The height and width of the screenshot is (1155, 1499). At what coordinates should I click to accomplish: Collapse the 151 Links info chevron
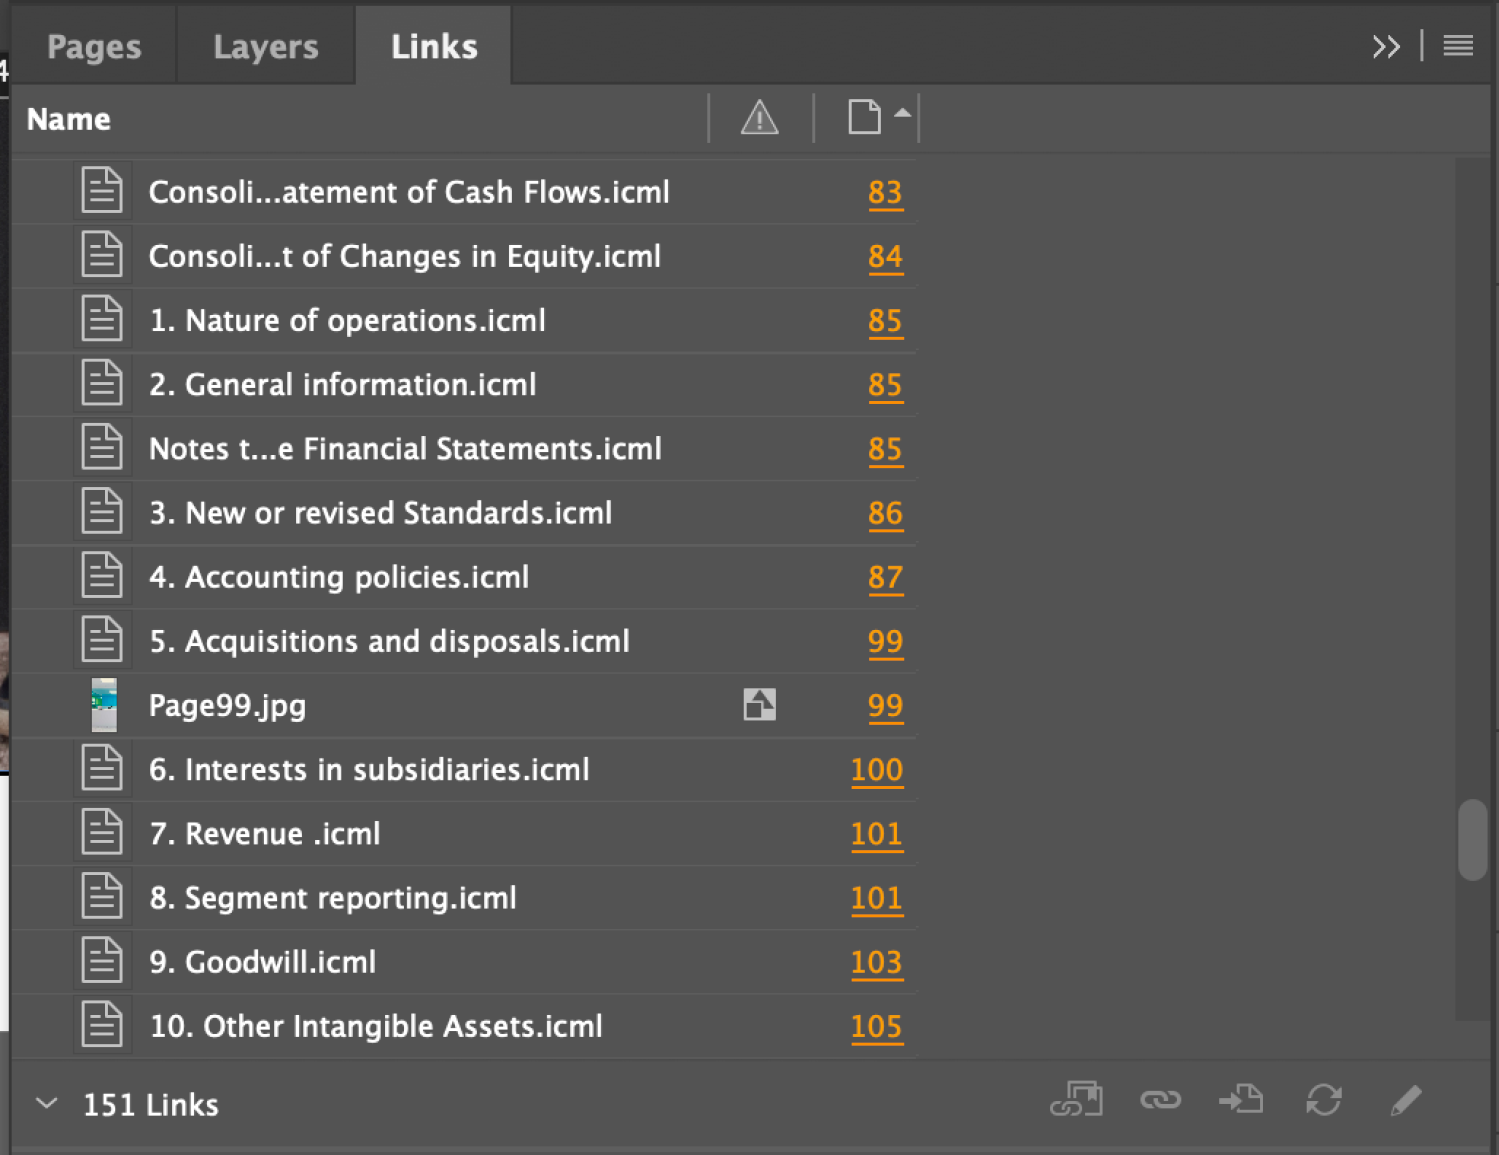coord(46,1104)
